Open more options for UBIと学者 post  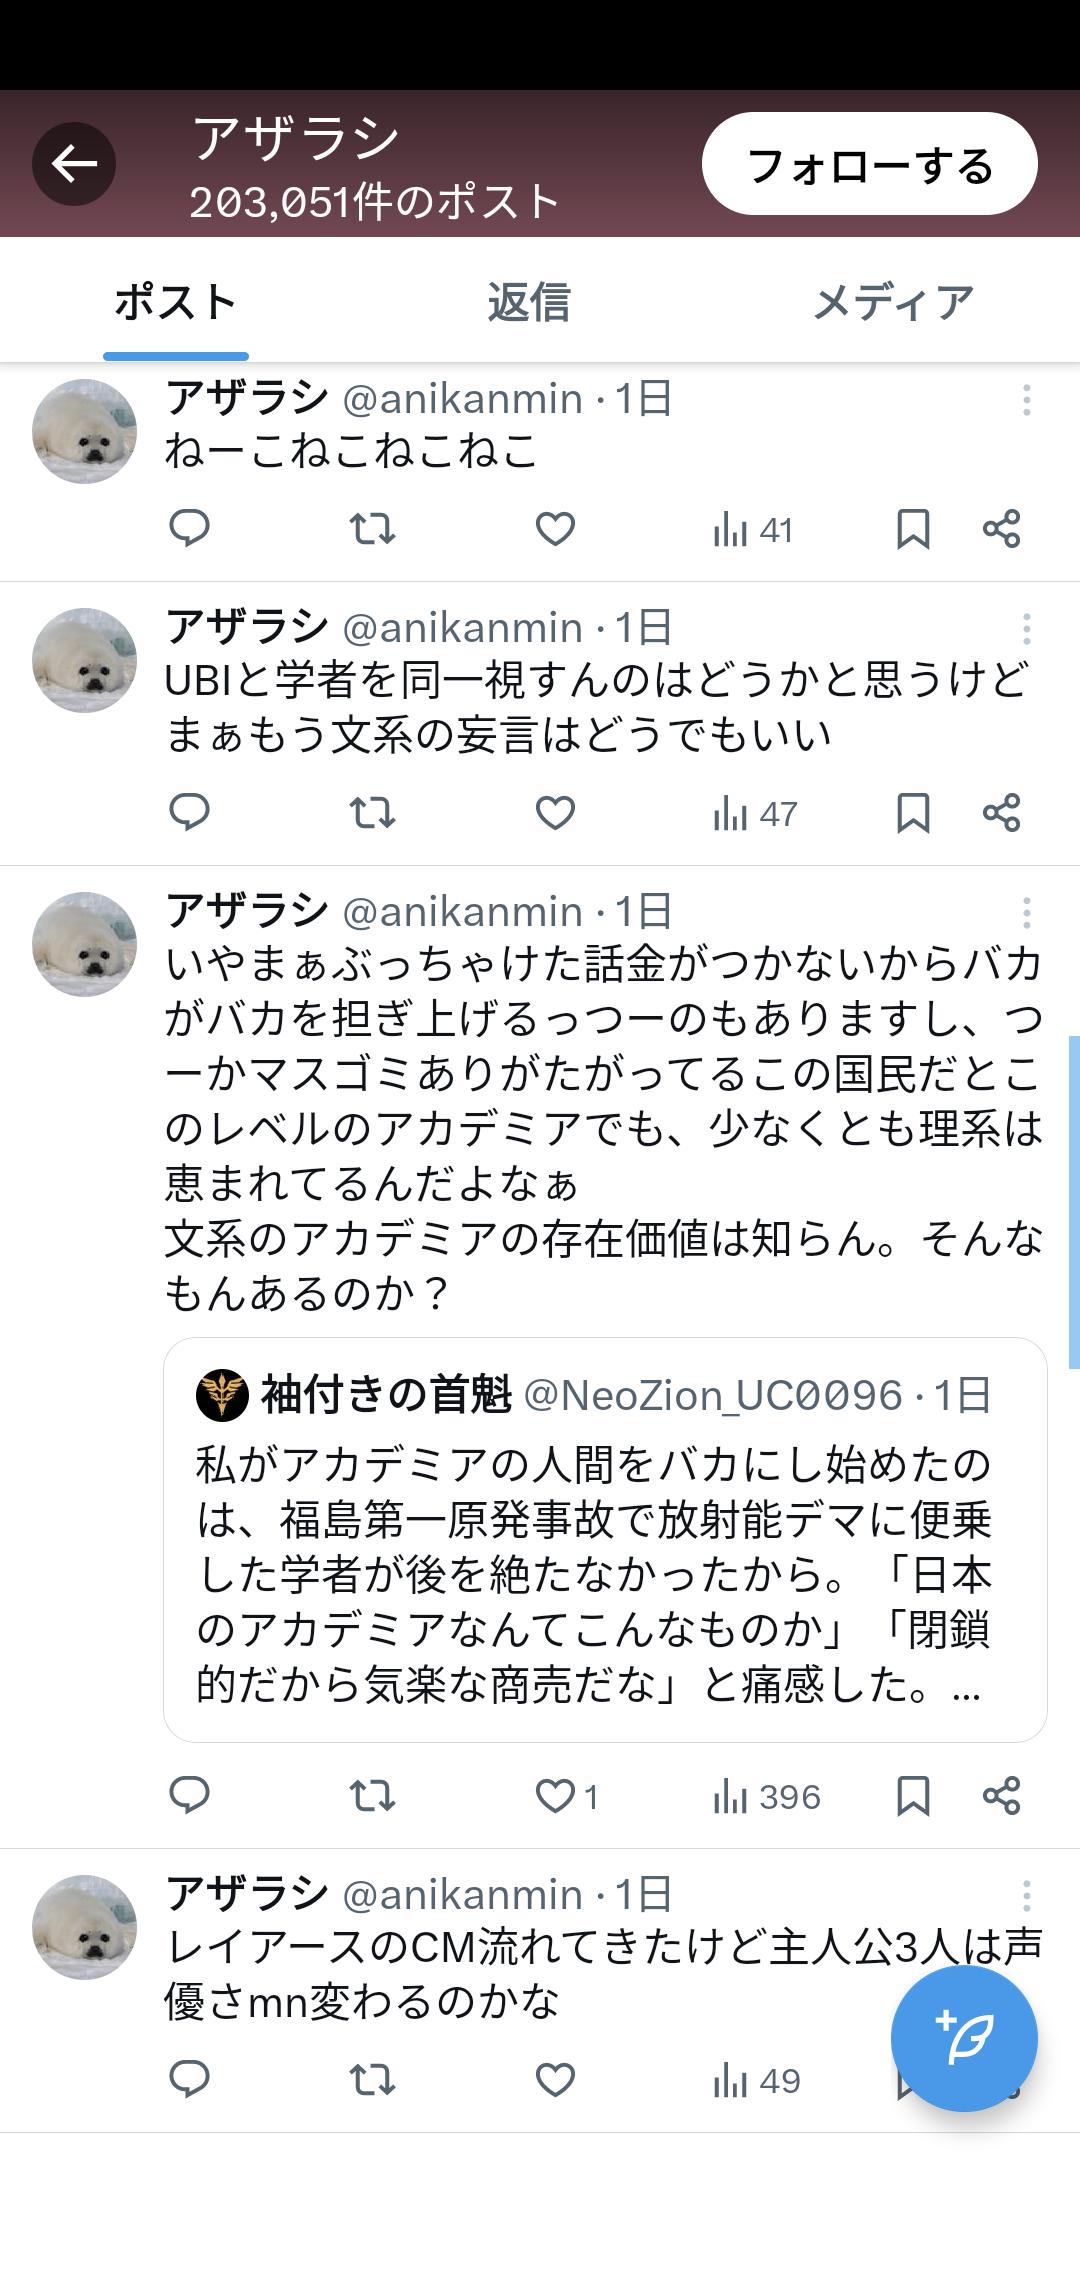pos(1026,629)
